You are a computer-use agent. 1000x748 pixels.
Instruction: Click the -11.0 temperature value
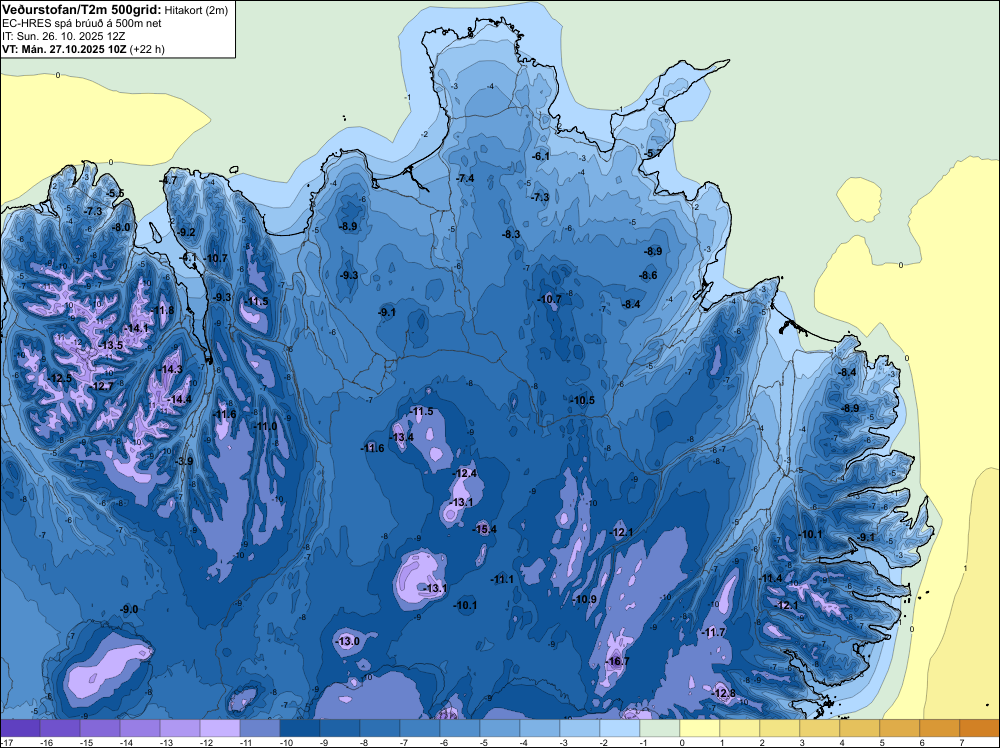tap(265, 426)
